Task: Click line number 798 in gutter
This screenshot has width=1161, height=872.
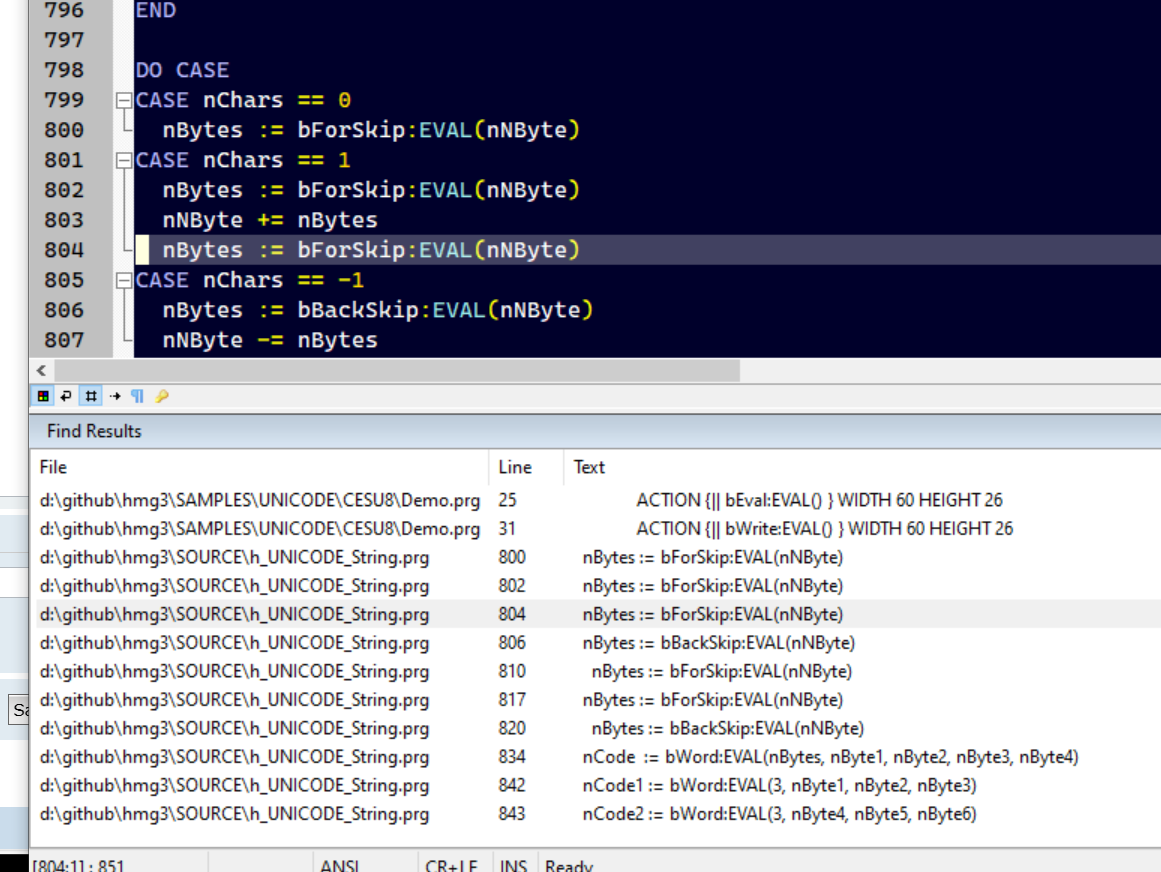Action: (x=64, y=70)
